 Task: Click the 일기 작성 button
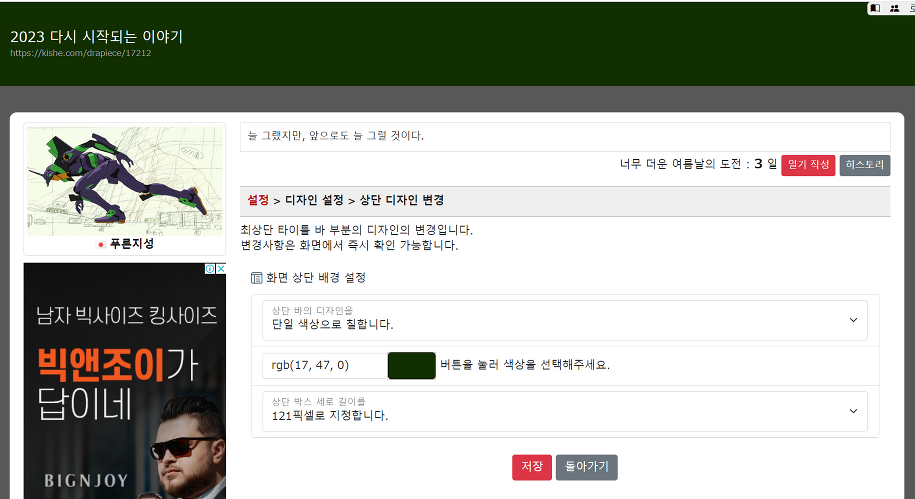[x=807, y=165]
